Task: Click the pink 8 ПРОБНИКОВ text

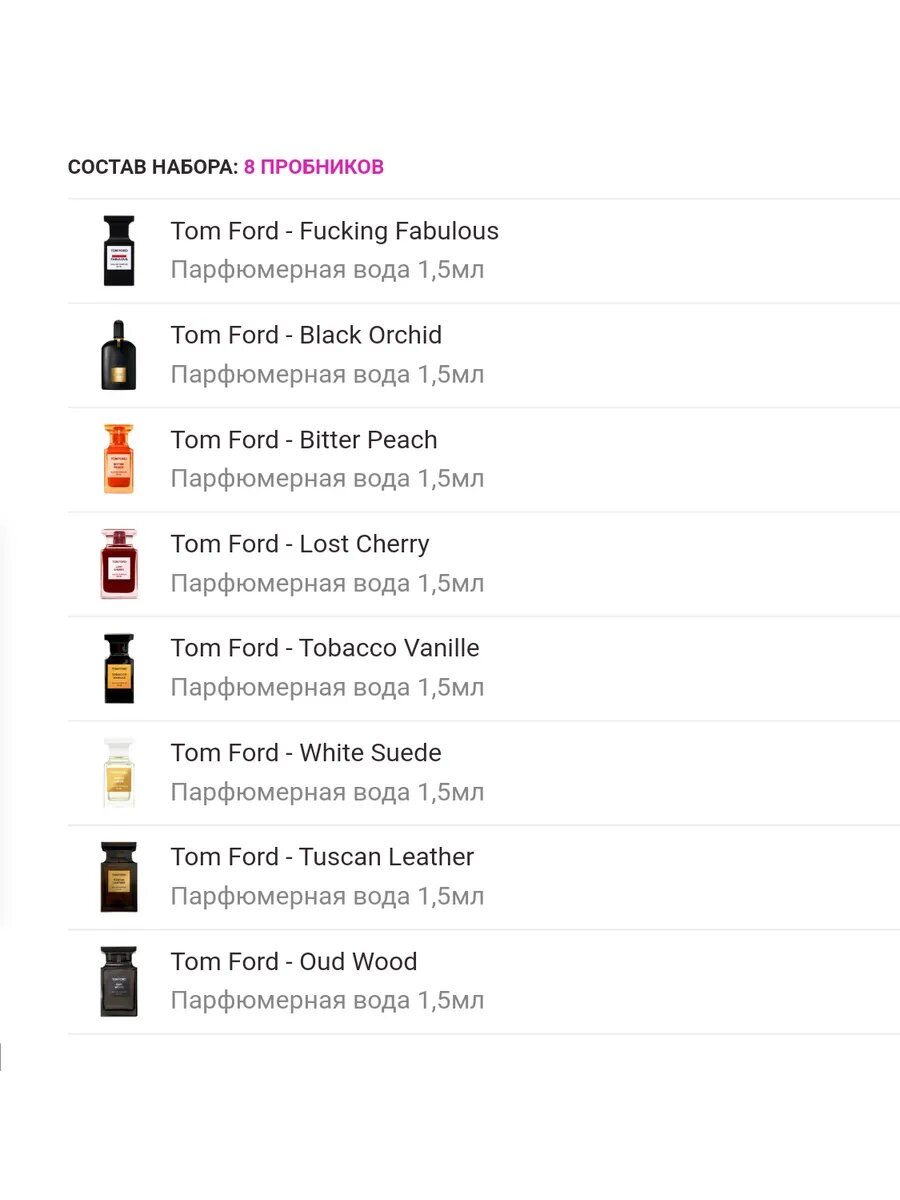Action: pos(314,167)
